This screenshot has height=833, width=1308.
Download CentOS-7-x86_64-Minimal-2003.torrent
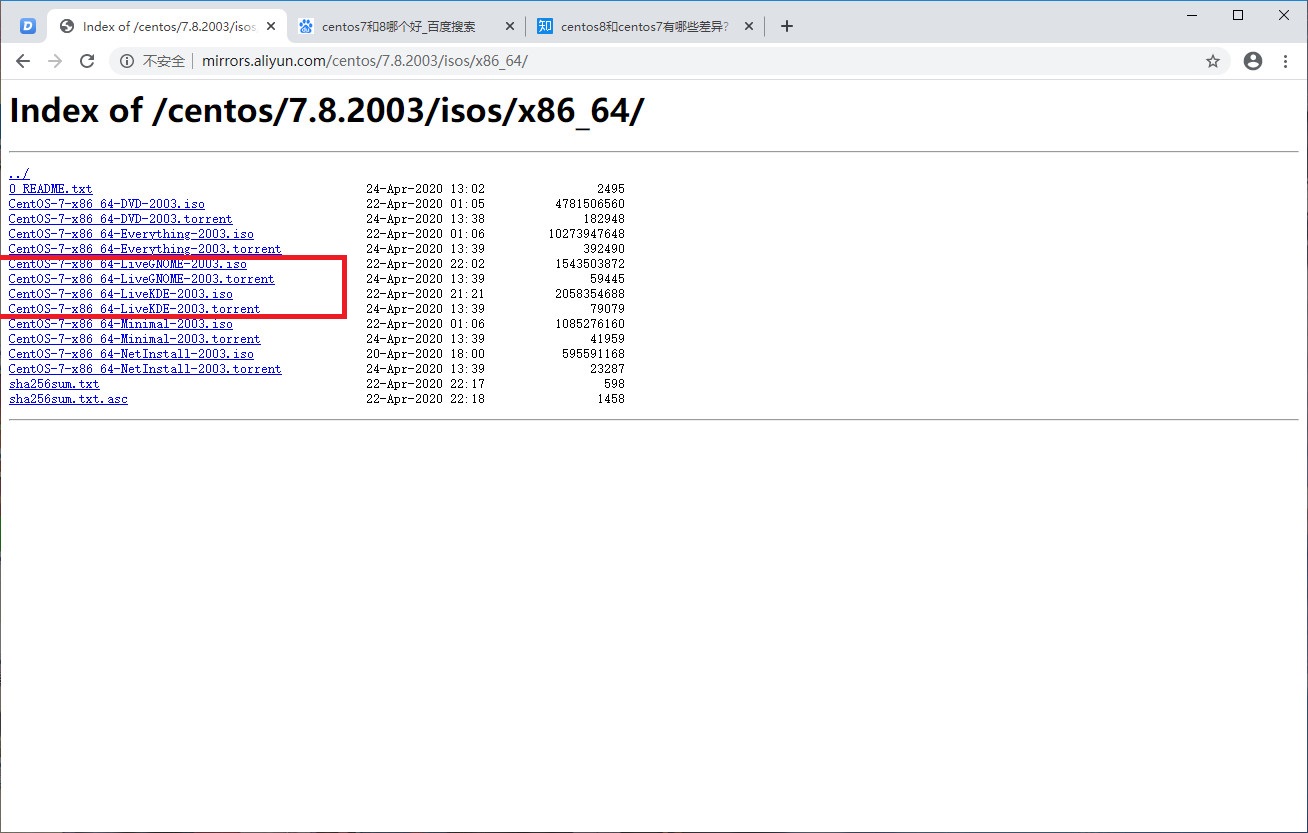(x=134, y=339)
